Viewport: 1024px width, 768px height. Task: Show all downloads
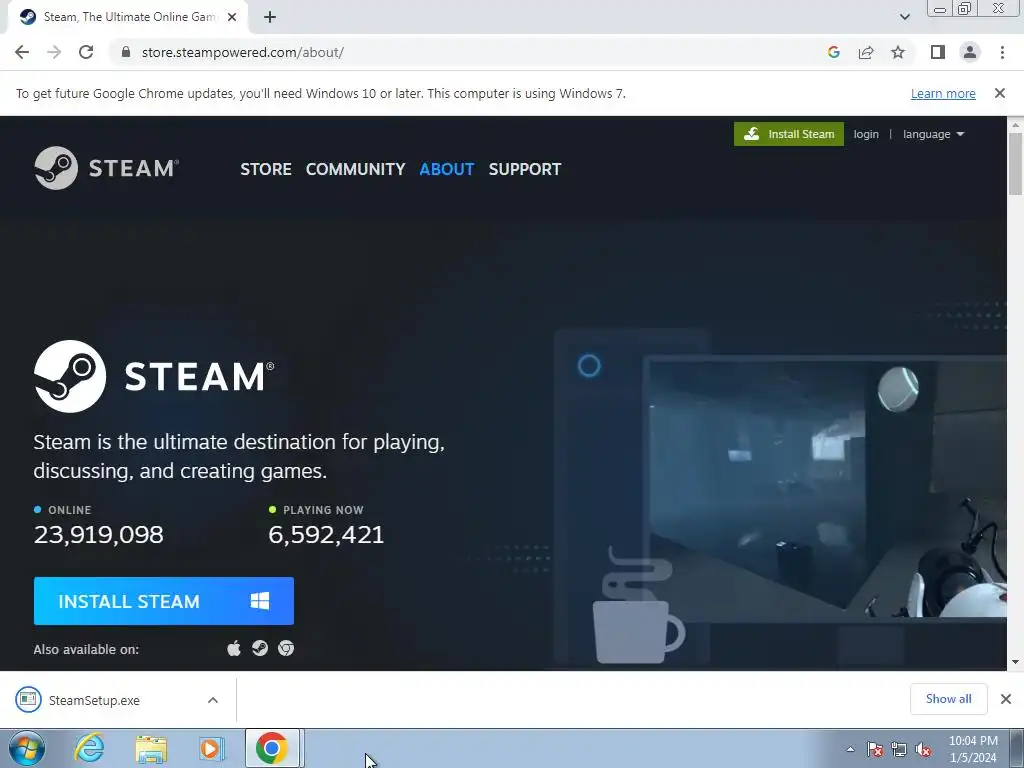pos(948,699)
